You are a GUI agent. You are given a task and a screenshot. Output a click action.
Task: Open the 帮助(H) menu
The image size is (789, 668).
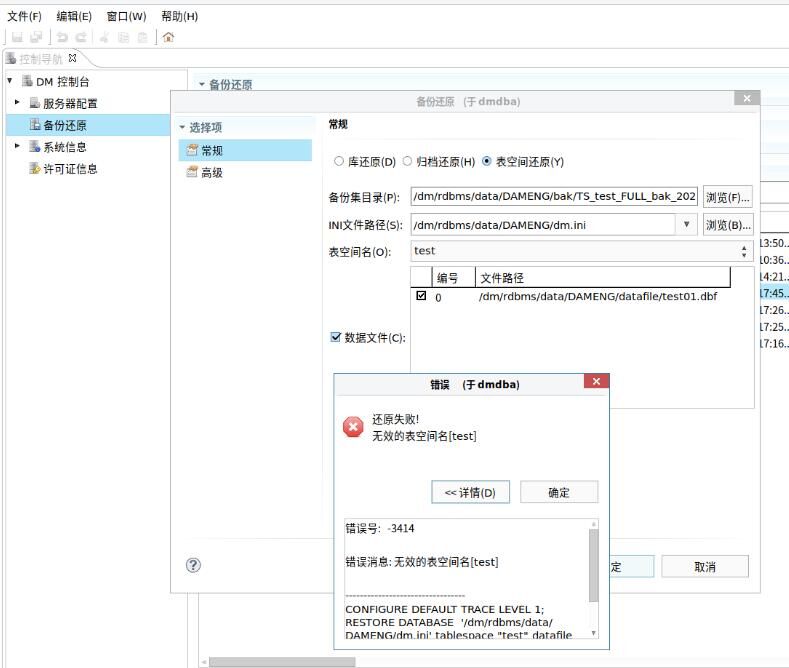click(x=180, y=17)
